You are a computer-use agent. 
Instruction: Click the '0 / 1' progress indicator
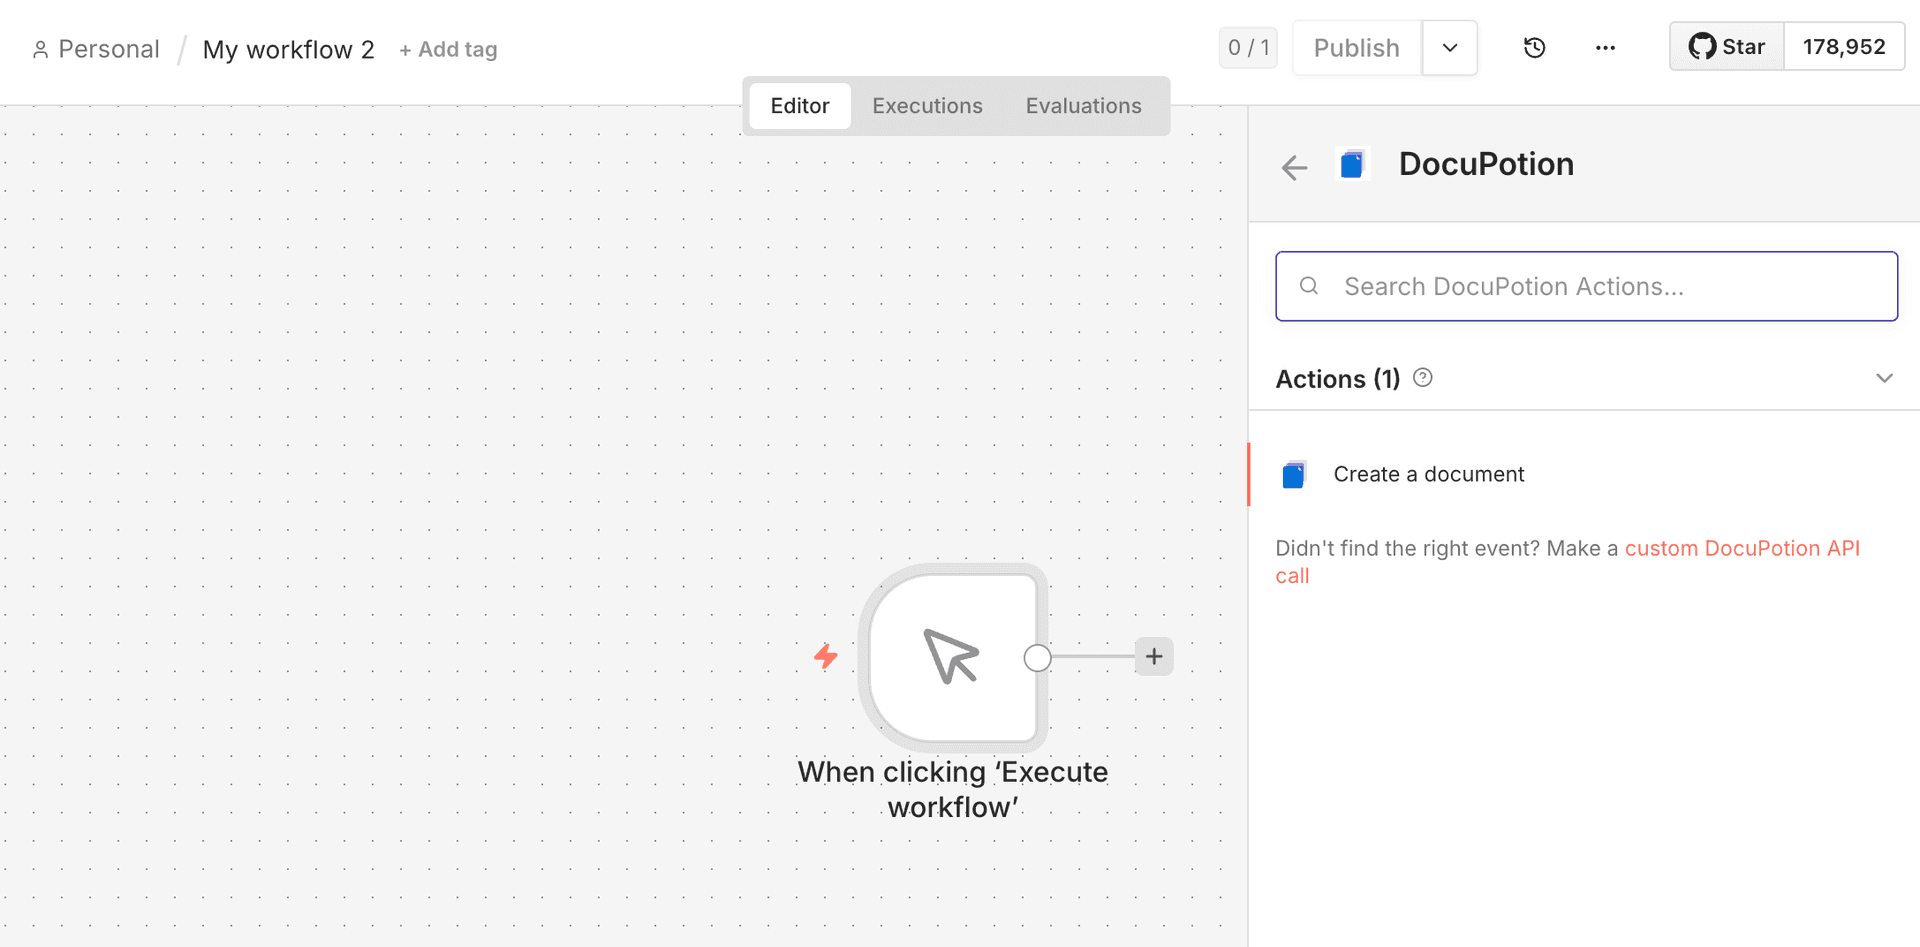[x=1247, y=47]
